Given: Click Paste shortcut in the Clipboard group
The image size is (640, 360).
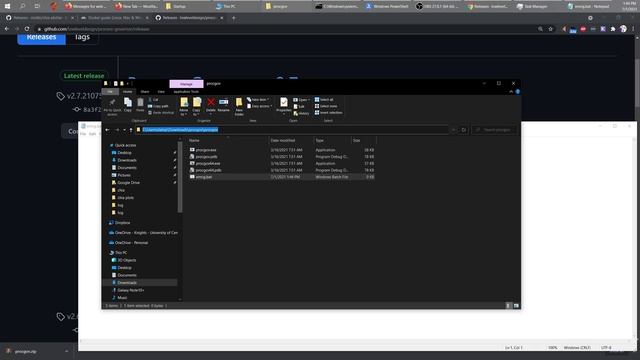Looking at the screenshot, I should 161,113.
